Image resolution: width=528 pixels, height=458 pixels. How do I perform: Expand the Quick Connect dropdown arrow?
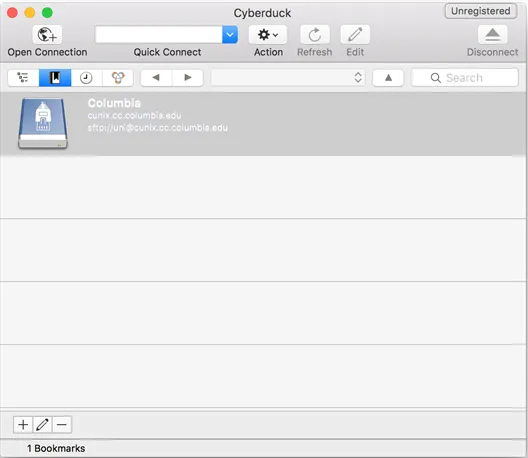point(230,34)
